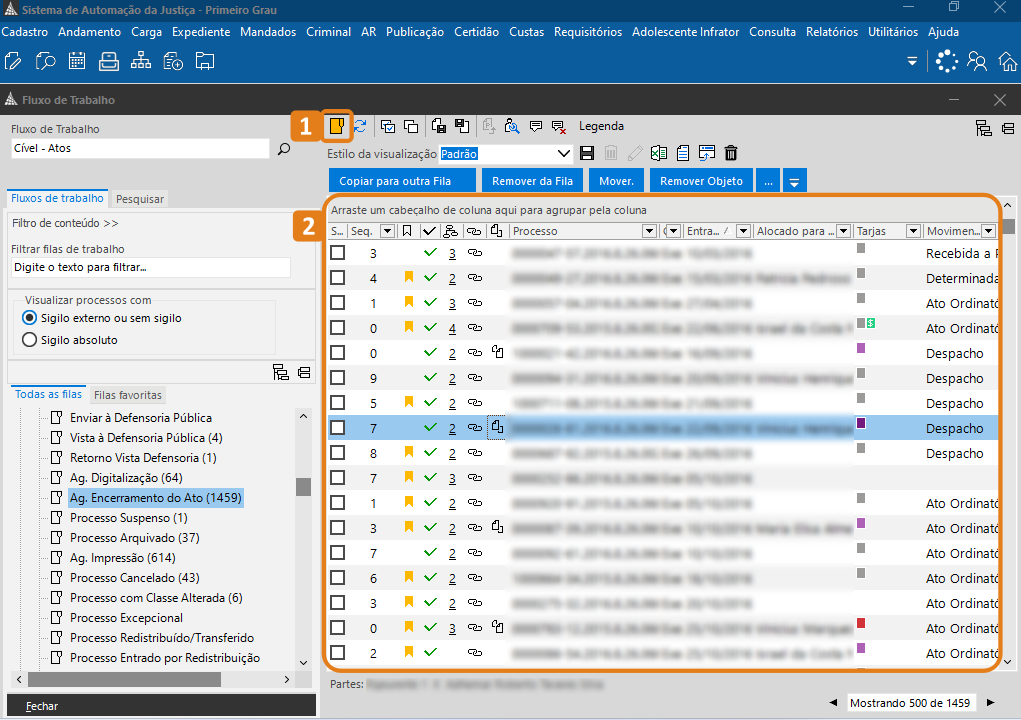Image resolution: width=1021 pixels, height=720 pixels.
Task: Click the overlapping empty windows deselect icon
Action: point(411,126)
